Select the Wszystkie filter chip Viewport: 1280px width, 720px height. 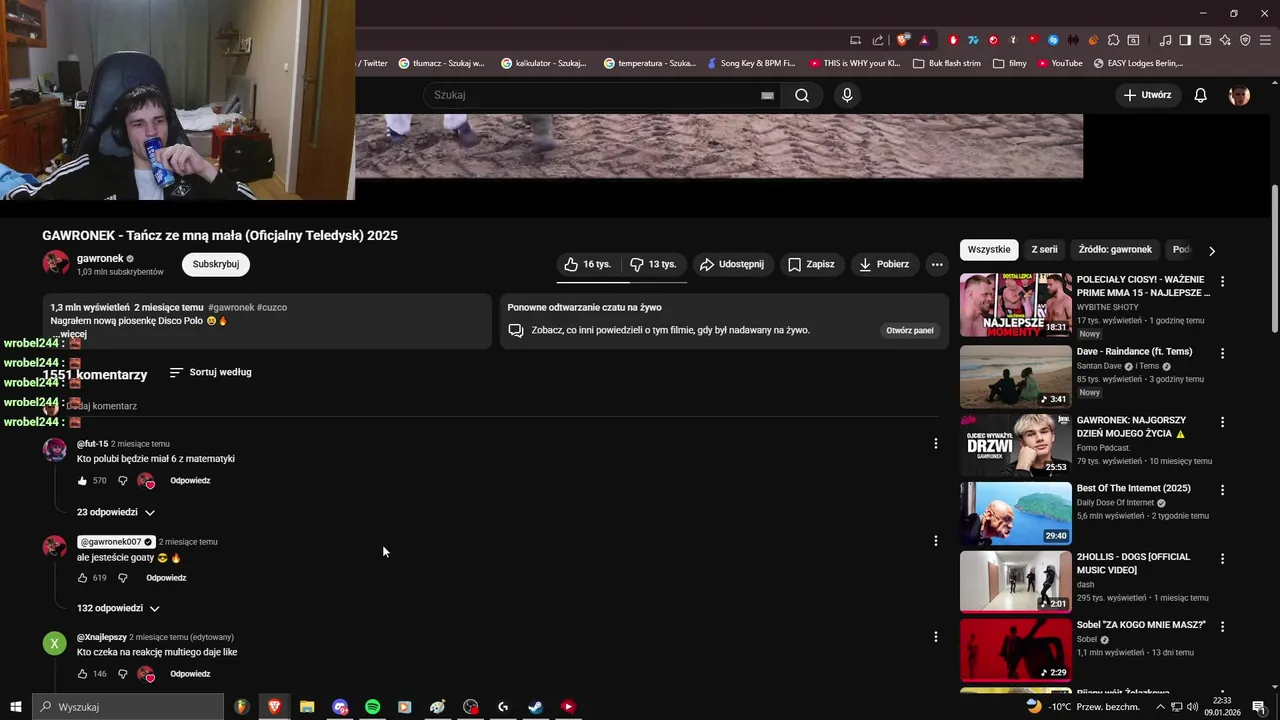(989, 249)
